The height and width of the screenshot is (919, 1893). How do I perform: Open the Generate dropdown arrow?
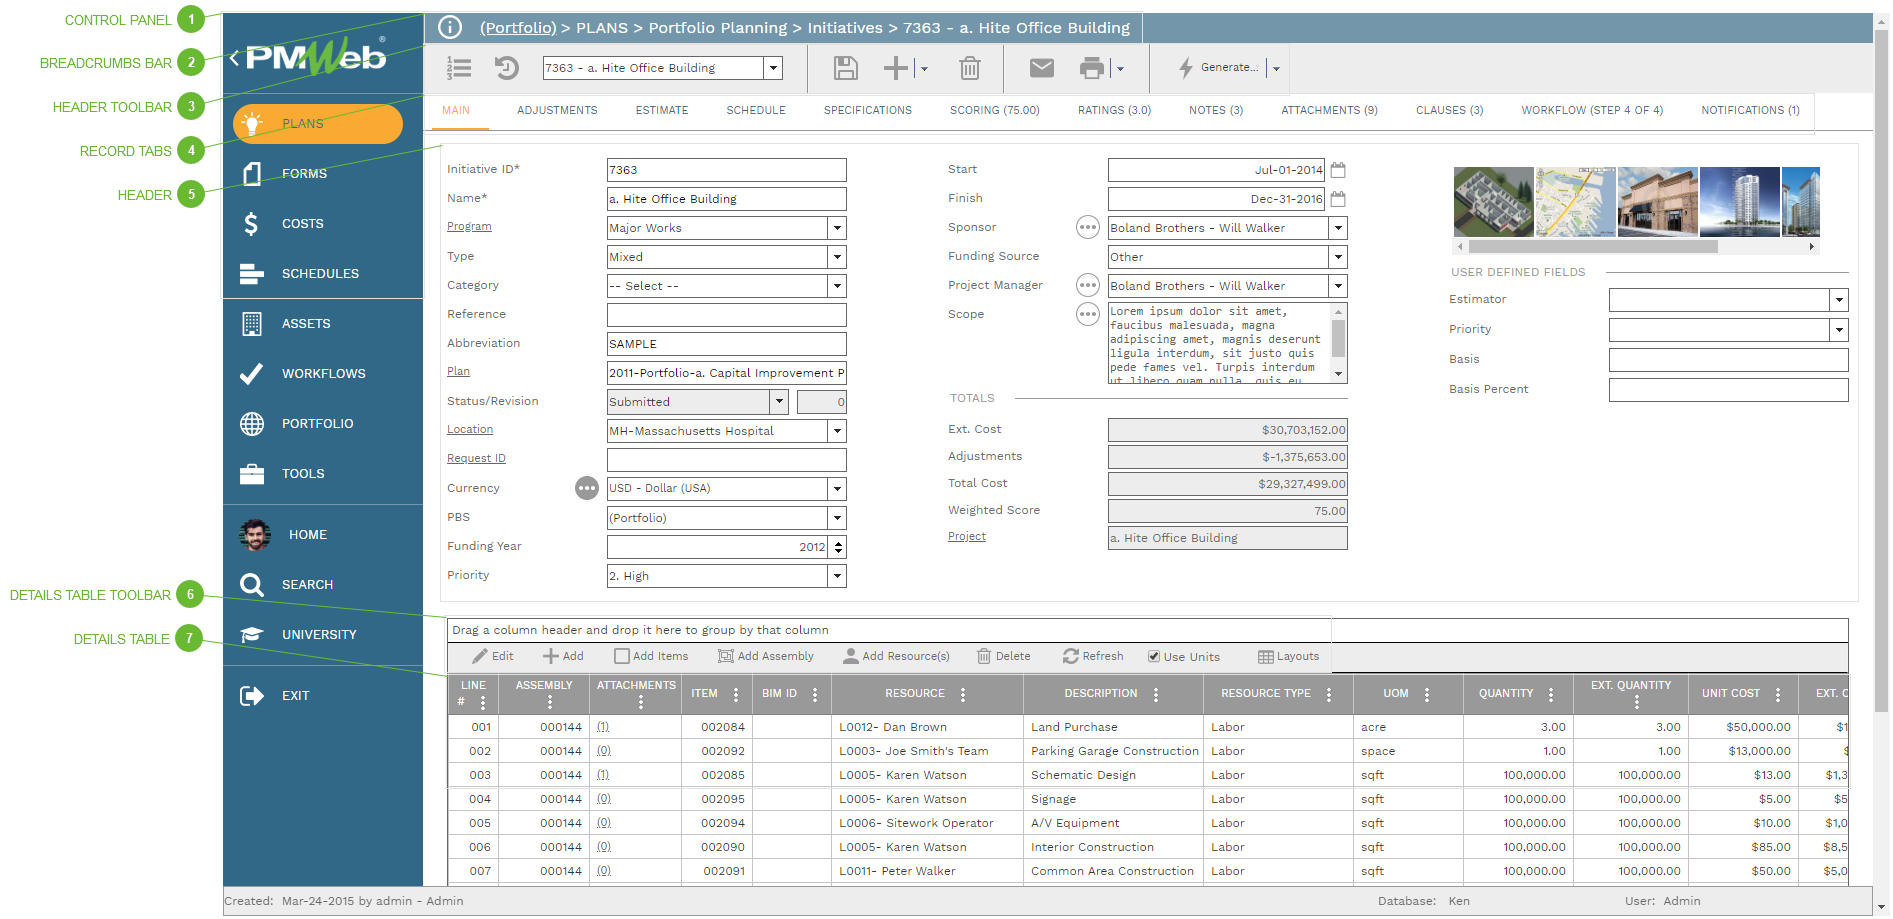[1276, 68]
